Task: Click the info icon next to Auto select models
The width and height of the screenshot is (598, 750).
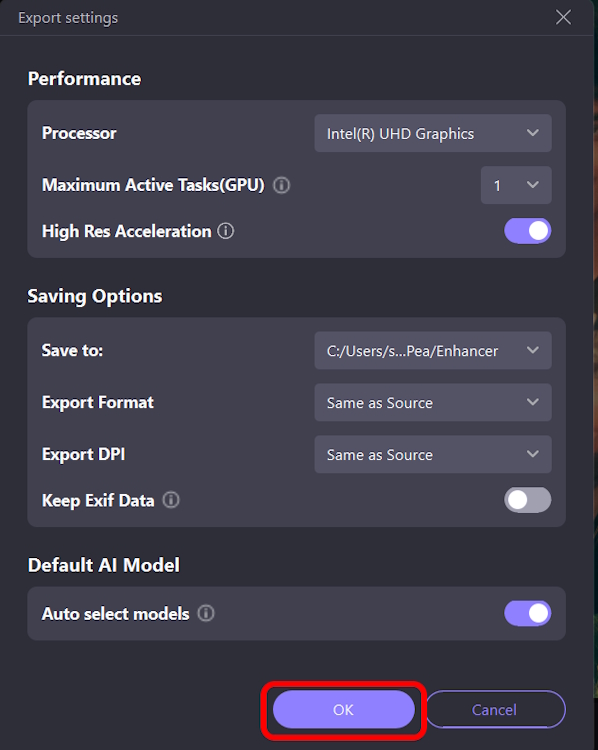Action: coord(206,613)
